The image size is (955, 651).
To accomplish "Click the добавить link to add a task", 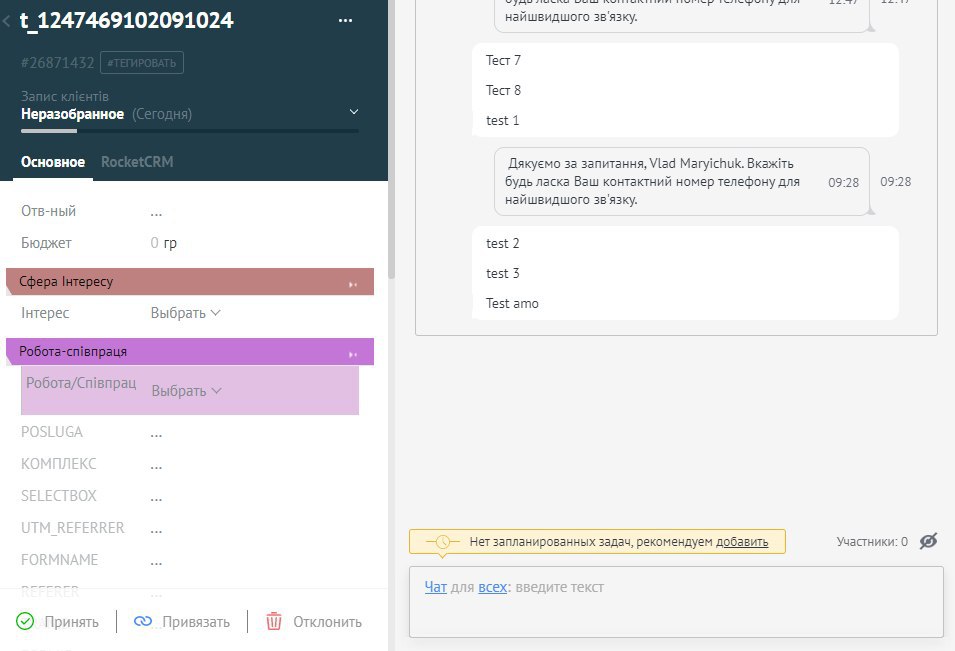I will point(742,541).
